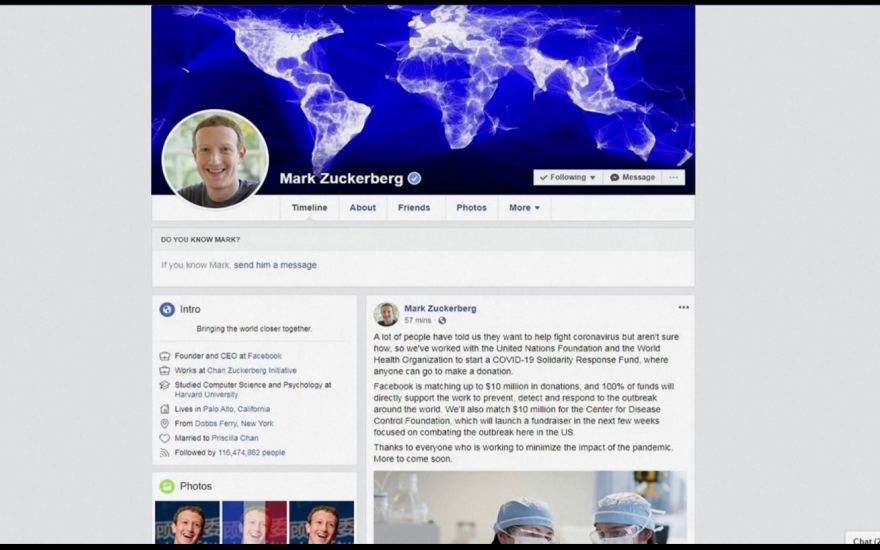Viewport: 880px width, 550px height.
Task: Open the three-dot options on the cover
Action: point(673,177)
